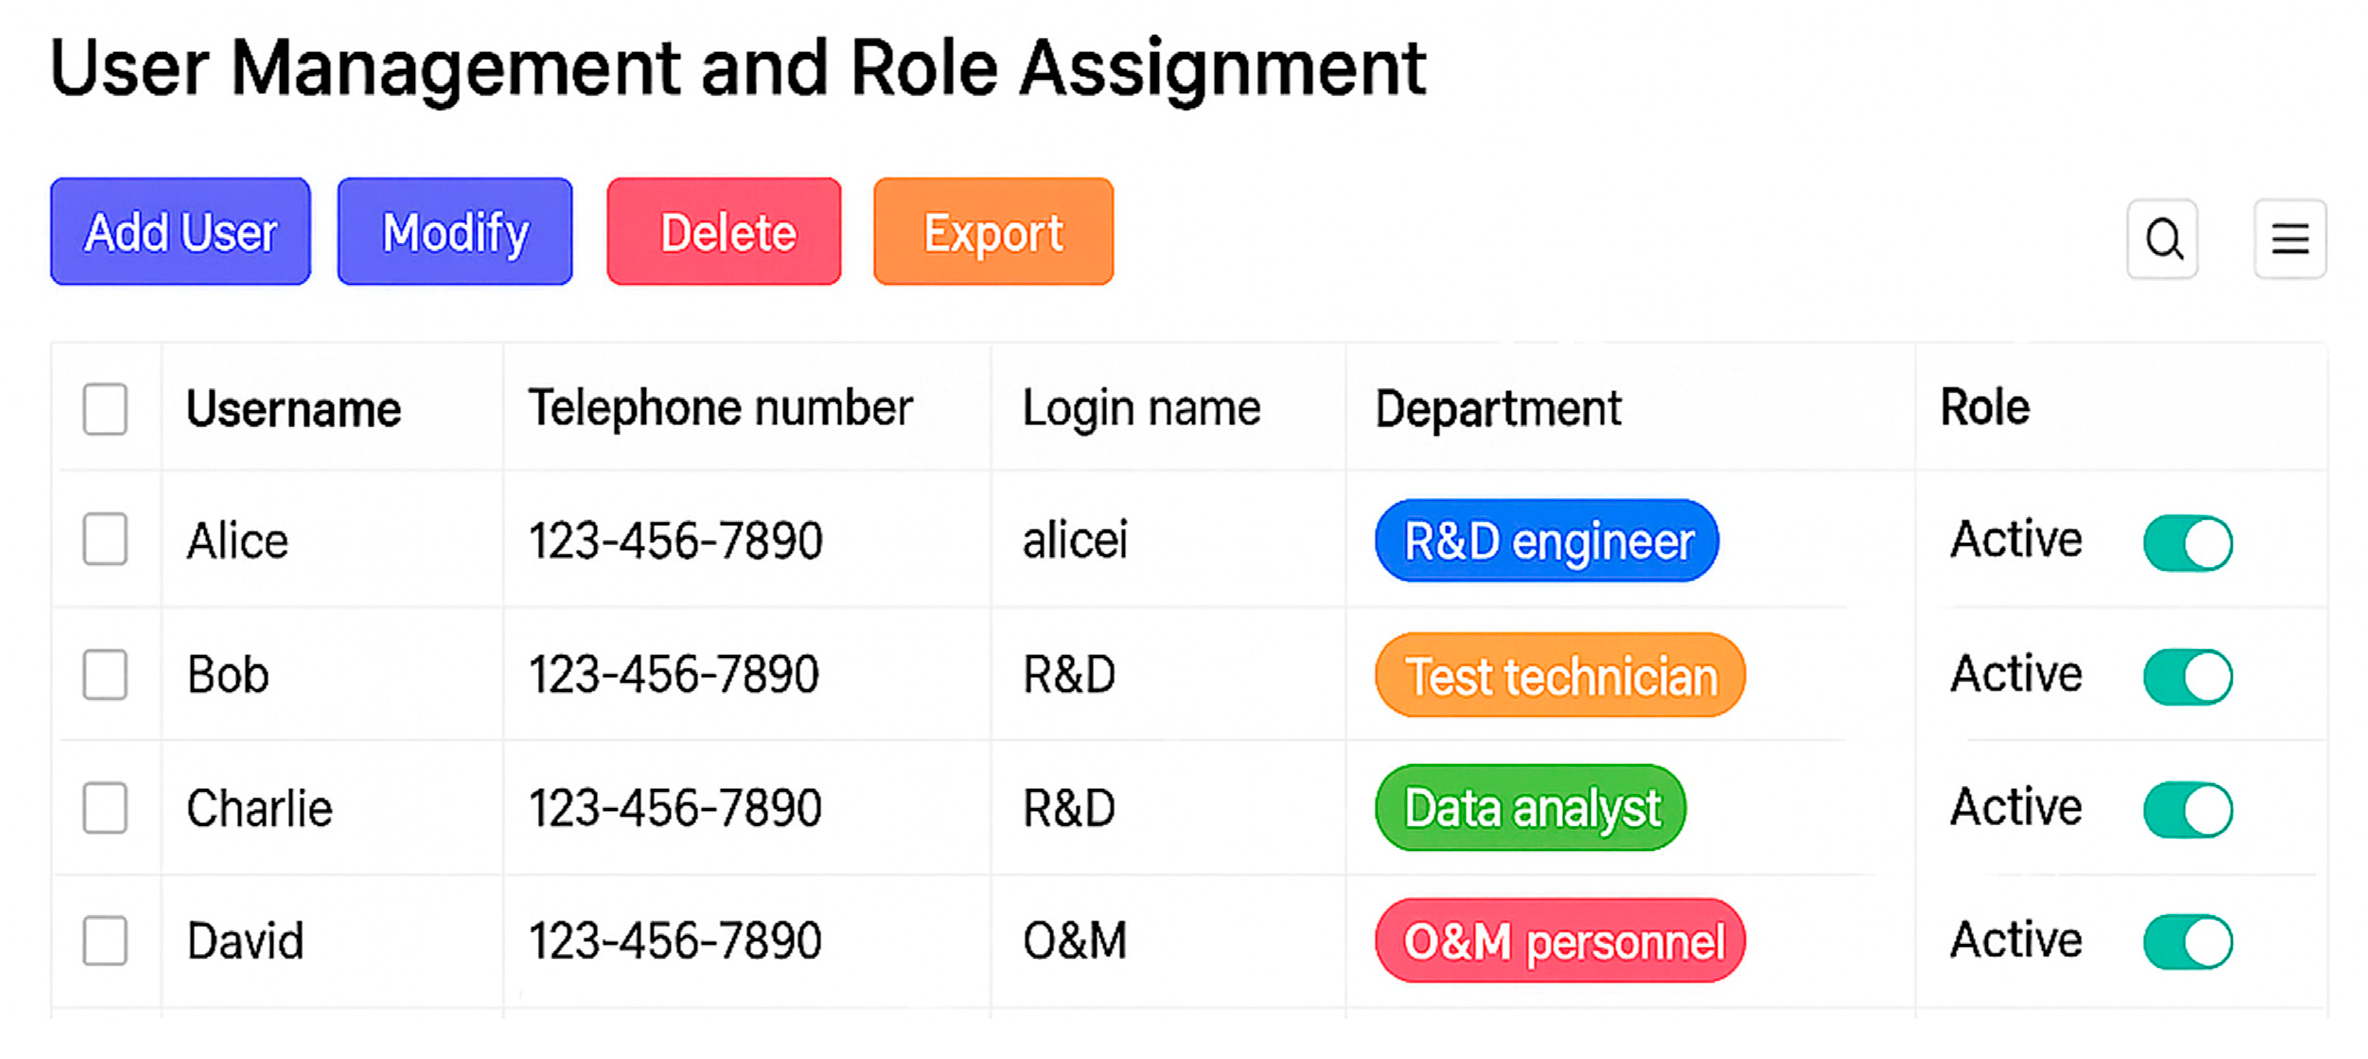2368x1059 pixels.
Task: Select the O&M personnel tag
Action: point(1560,941)
